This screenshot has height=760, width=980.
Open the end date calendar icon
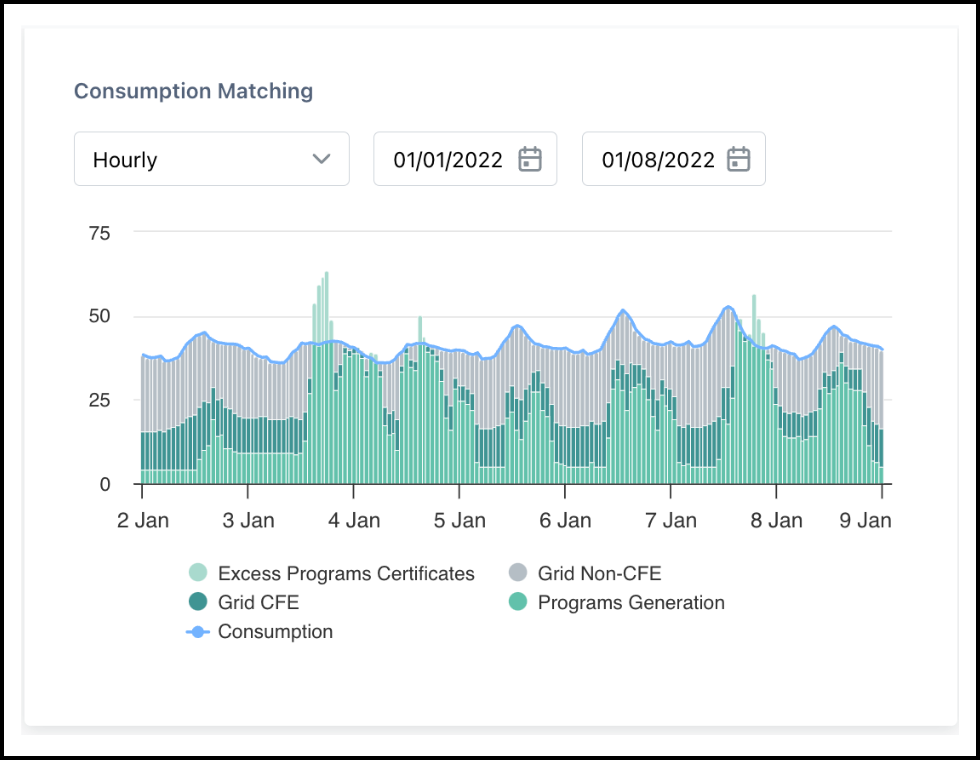[x=740, y=158]
